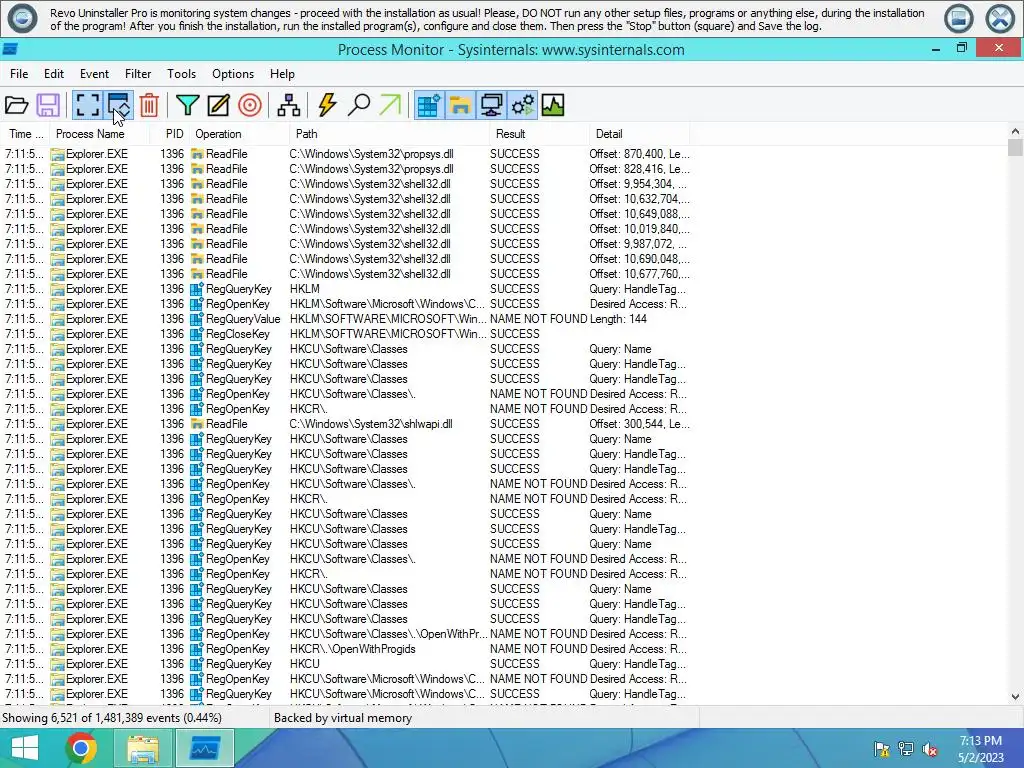Open the Options menu
The width and height of the screenshot is (1024, 768).
click(232, 74)
